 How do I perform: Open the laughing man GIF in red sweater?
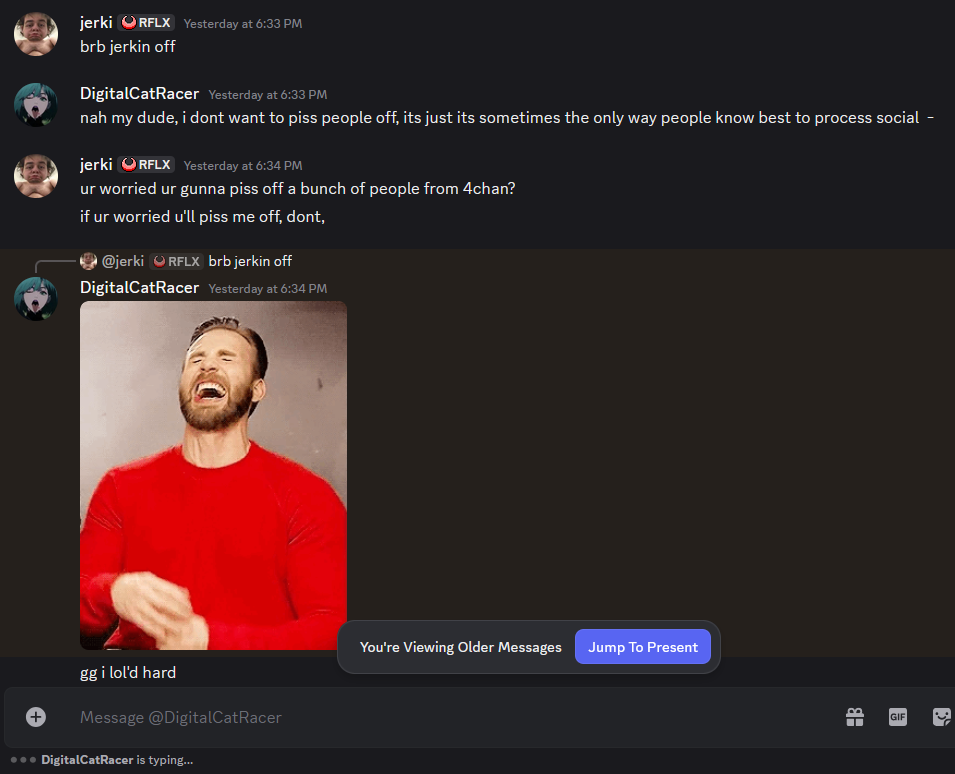pyautogui.click(x=213, y=476)
